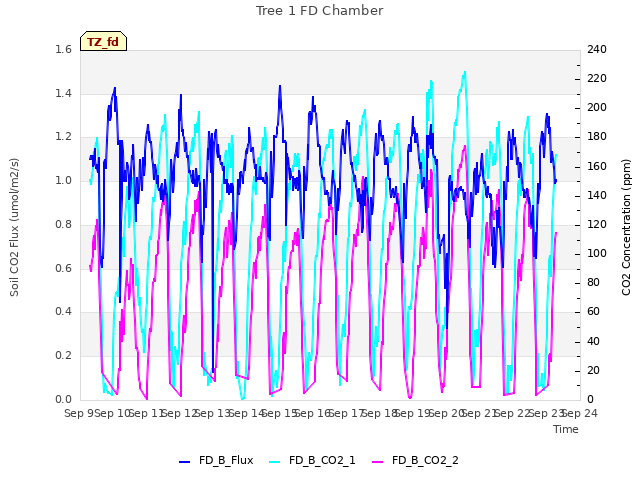
Task: Click the 60 right axis value
Action: pos(593,312)
